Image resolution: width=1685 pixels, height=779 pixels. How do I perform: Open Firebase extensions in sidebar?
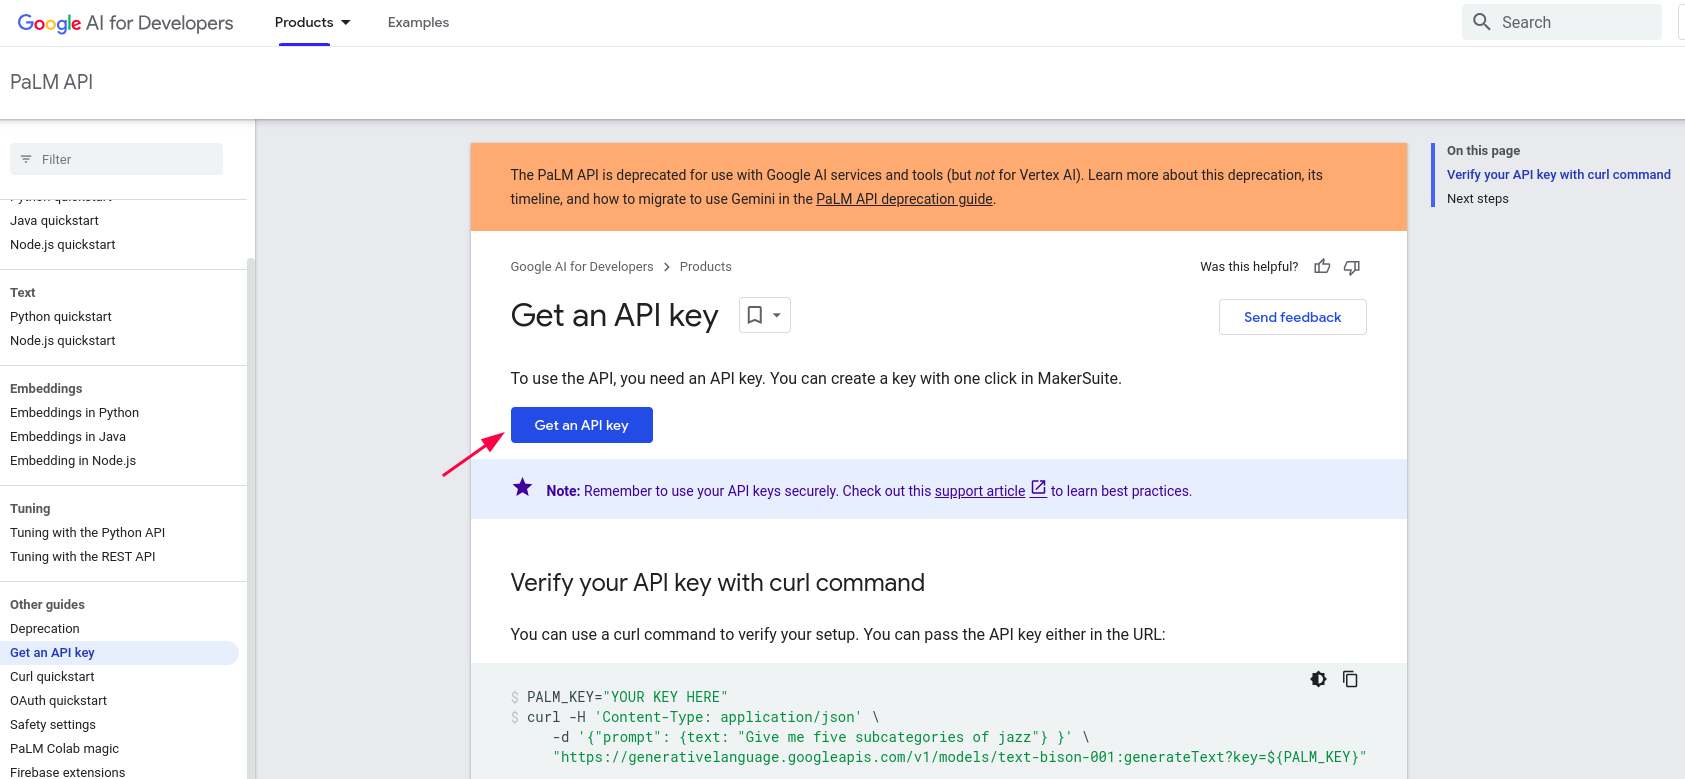pyautogui.click(x=68, y=772)
